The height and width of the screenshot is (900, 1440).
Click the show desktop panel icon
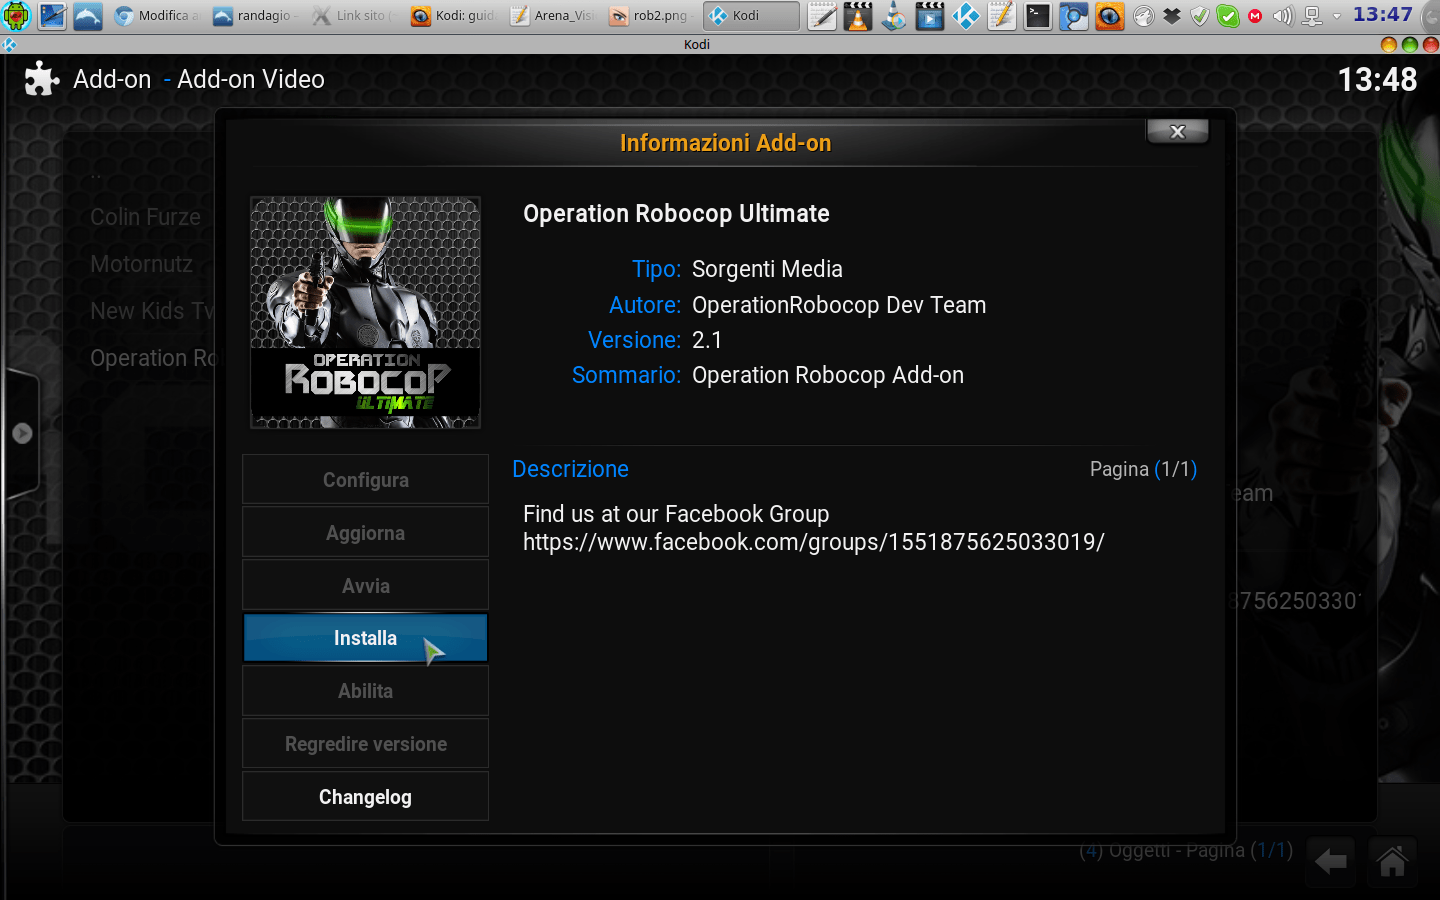[52, 15]
